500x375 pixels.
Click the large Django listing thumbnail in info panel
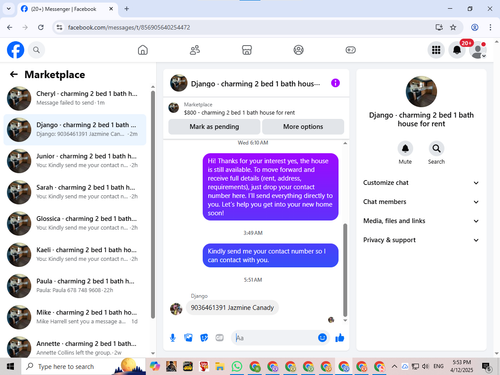point(421,91)
